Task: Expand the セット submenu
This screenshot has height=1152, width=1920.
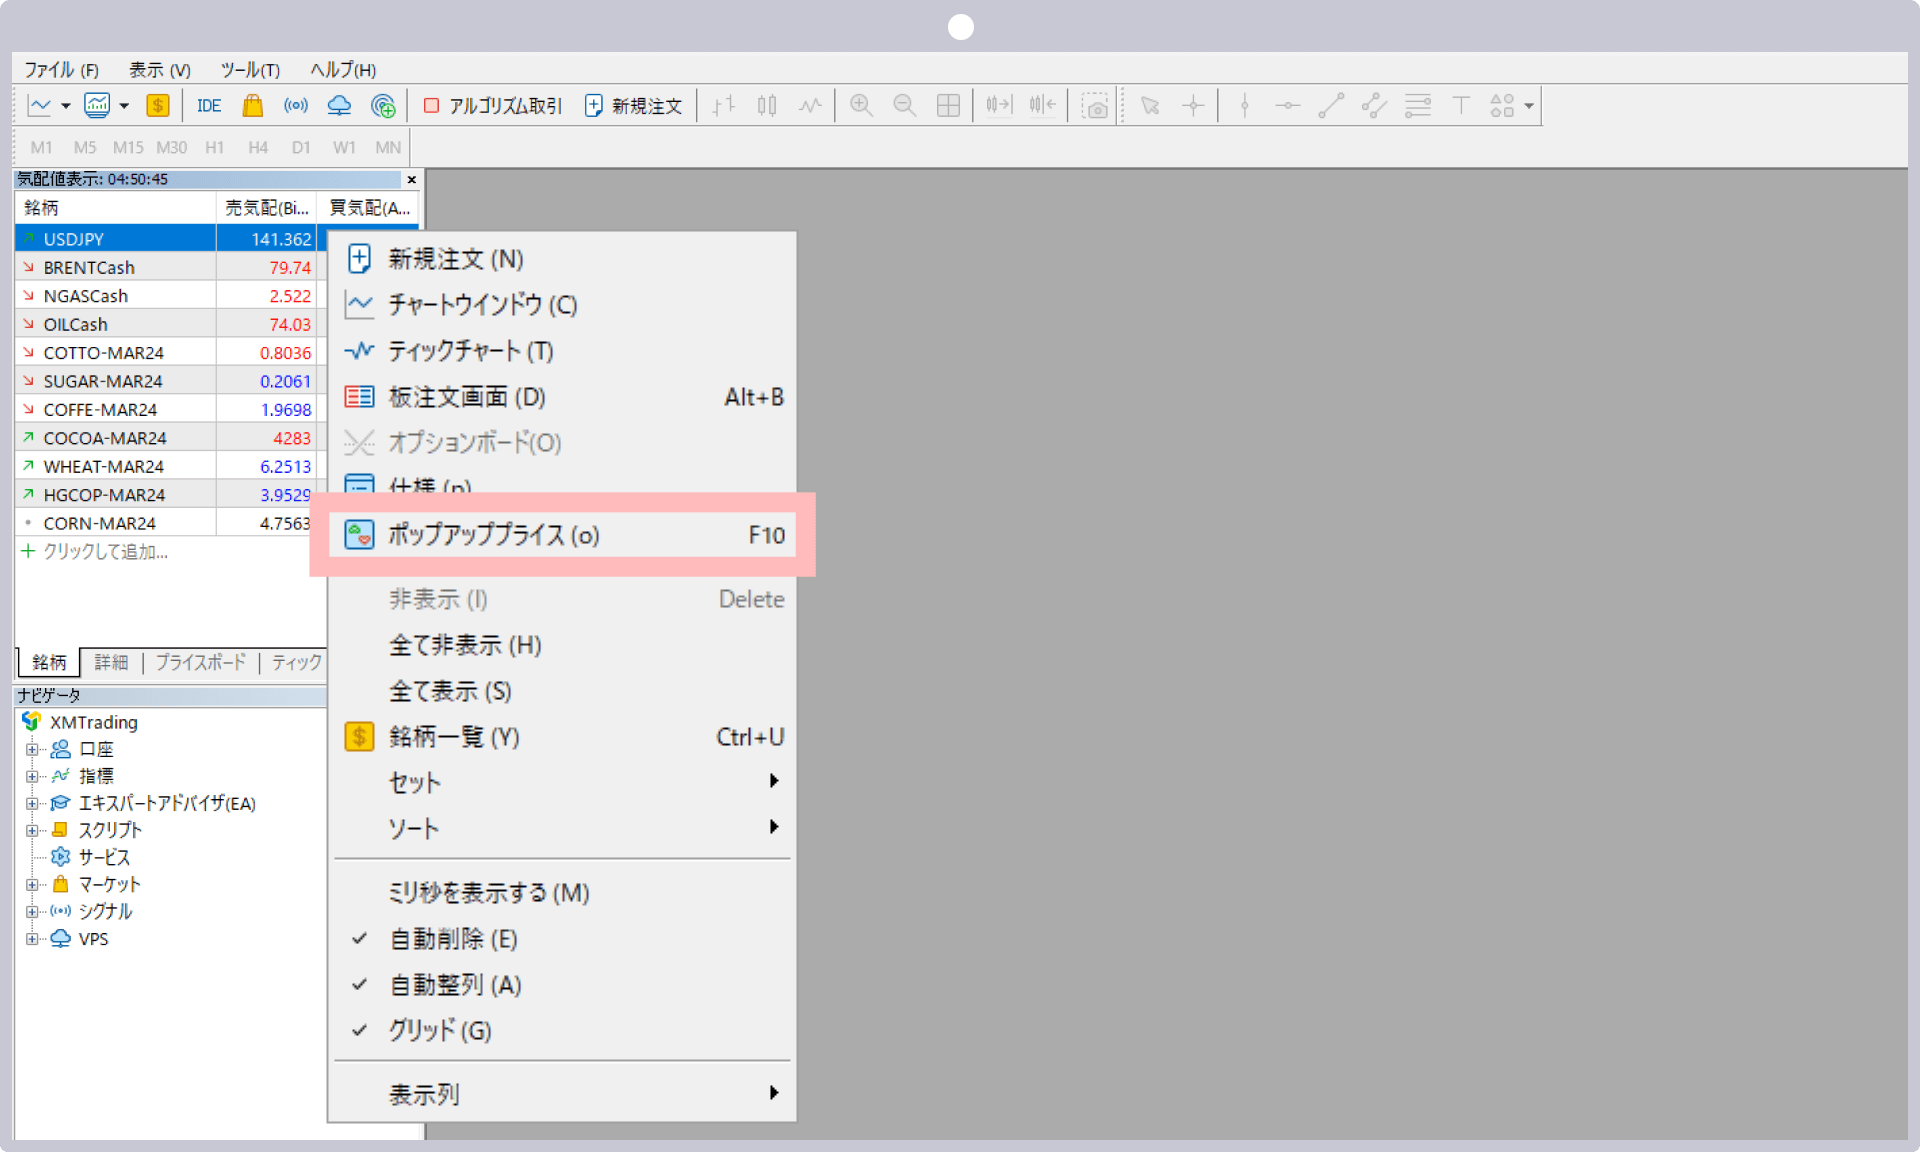Action: [562, 782]
